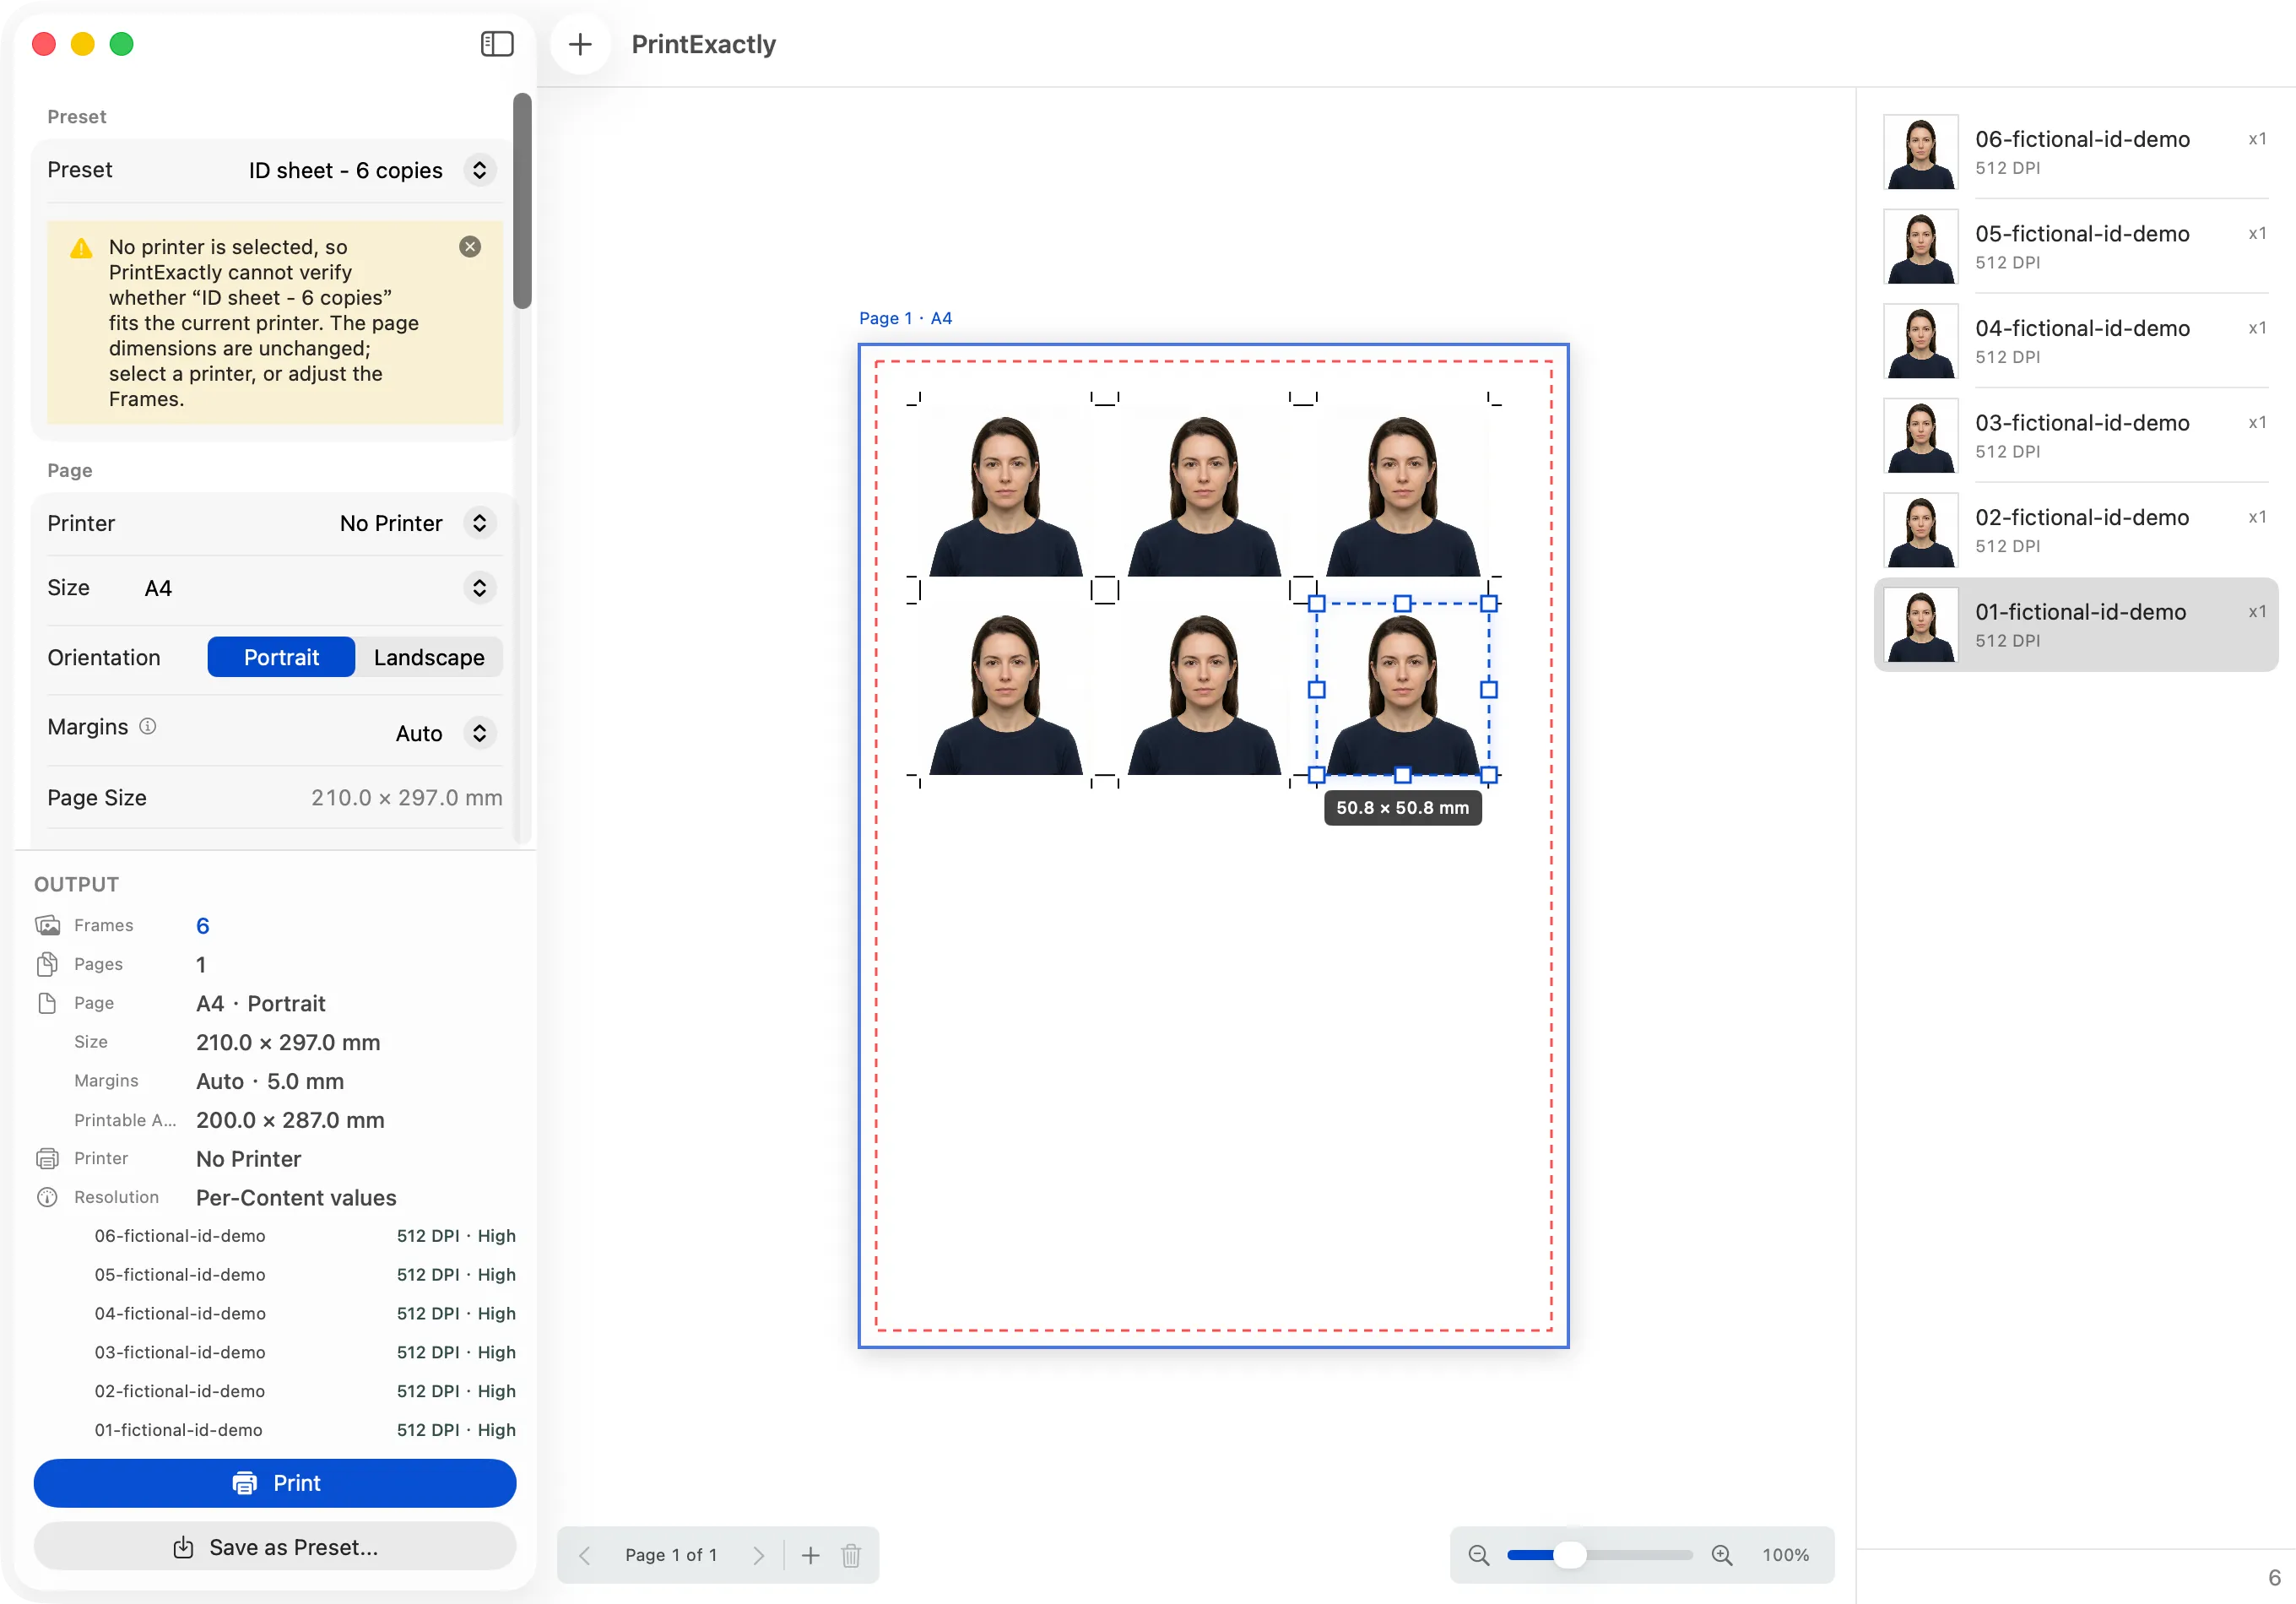Click the bottom-left photo frame on page
Viewport: 2296px width, 1604px height.
click(x=1006, y=689)
